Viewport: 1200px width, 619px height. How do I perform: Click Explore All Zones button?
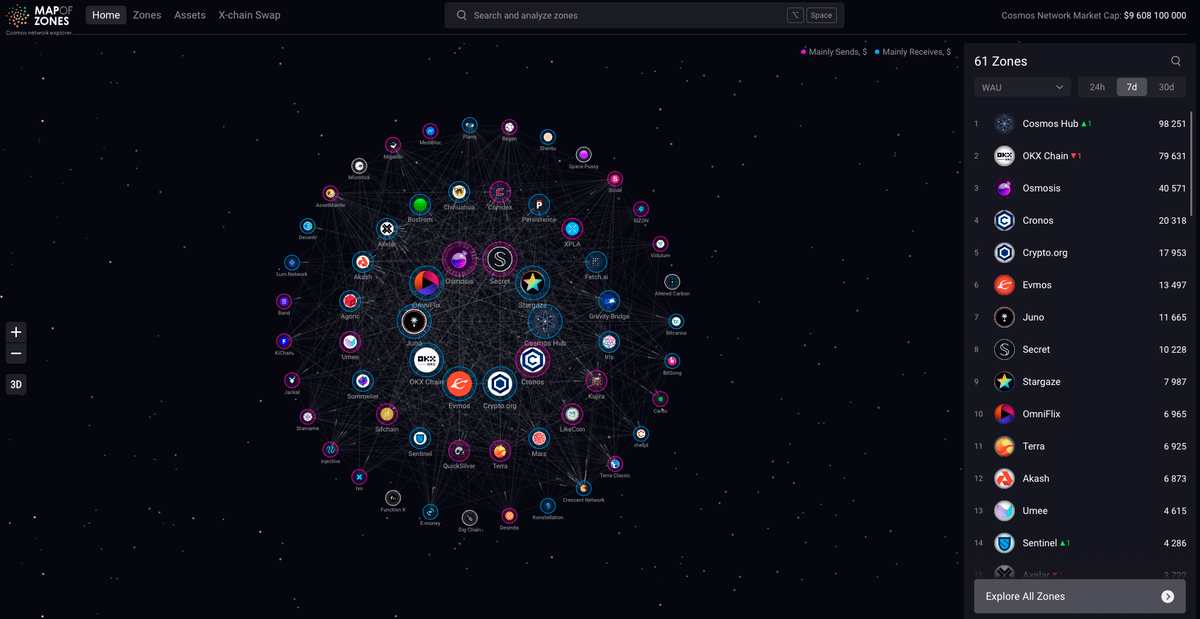click(x=1065, y=597)
